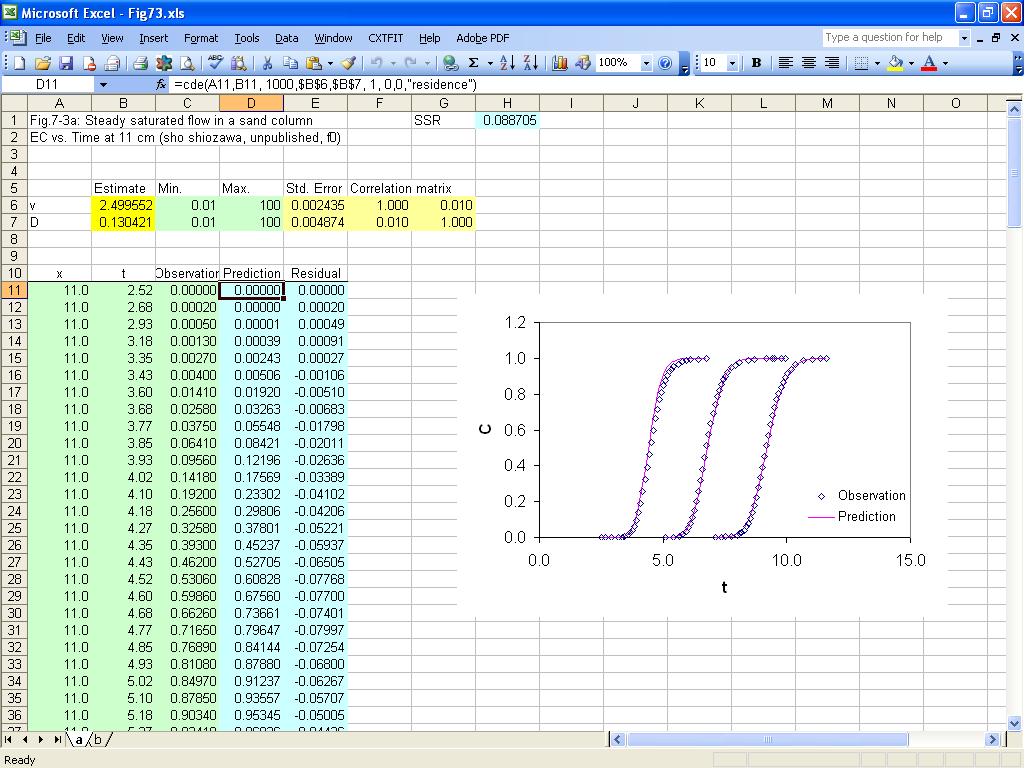Screen dimensions: 1025x768
Task: Open the zoom percentage dropdown
Action: pyautogui.click(x=646, y=63)
